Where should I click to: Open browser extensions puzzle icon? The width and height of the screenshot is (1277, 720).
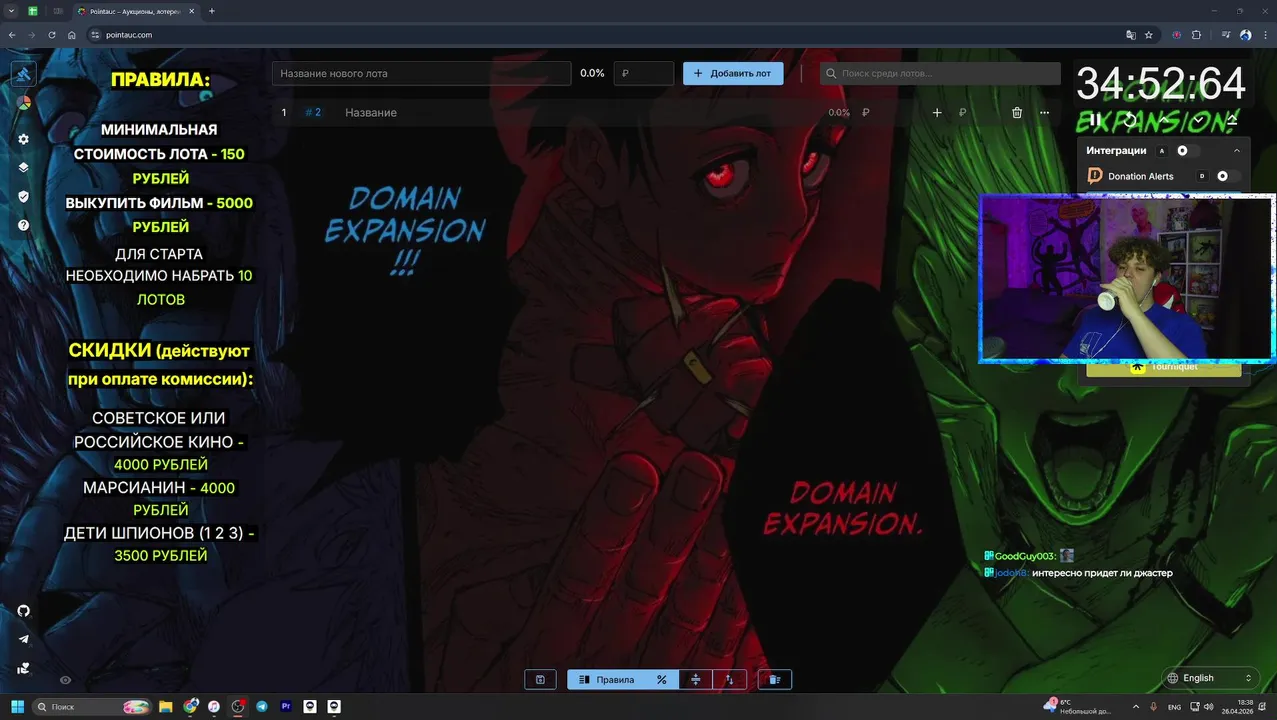(1197, 35)
